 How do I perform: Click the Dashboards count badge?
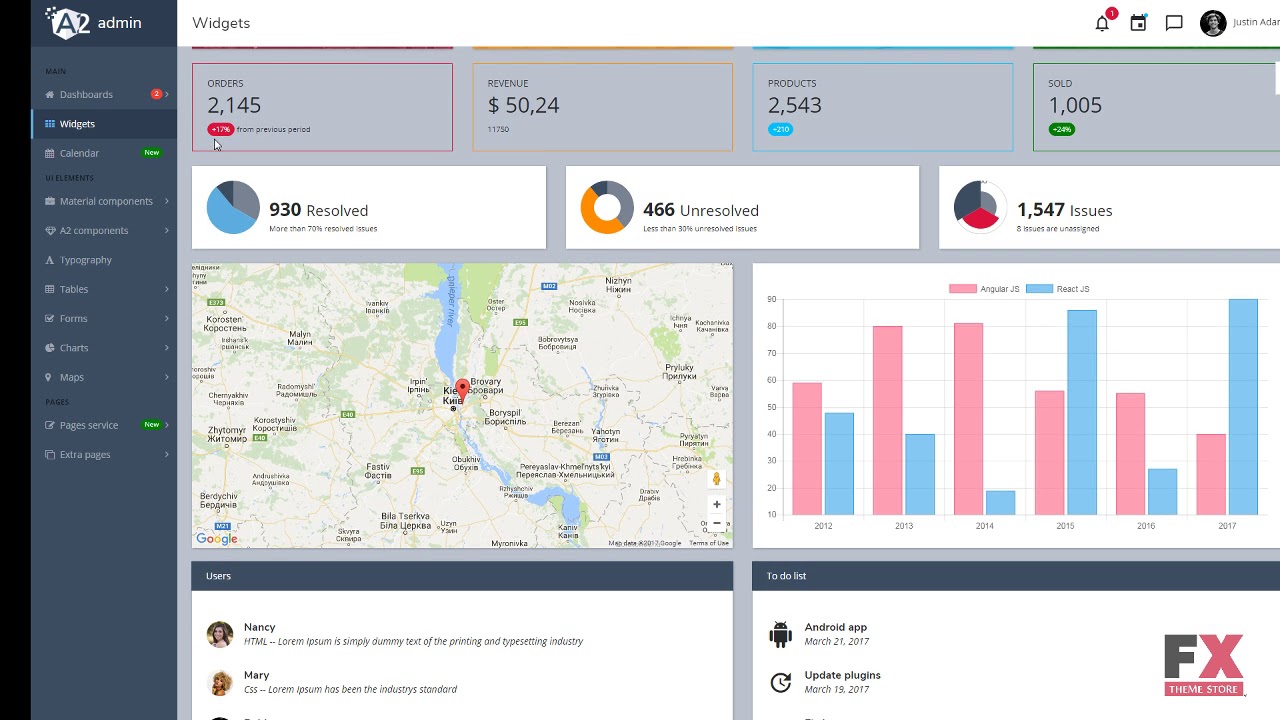coord(156,94)
